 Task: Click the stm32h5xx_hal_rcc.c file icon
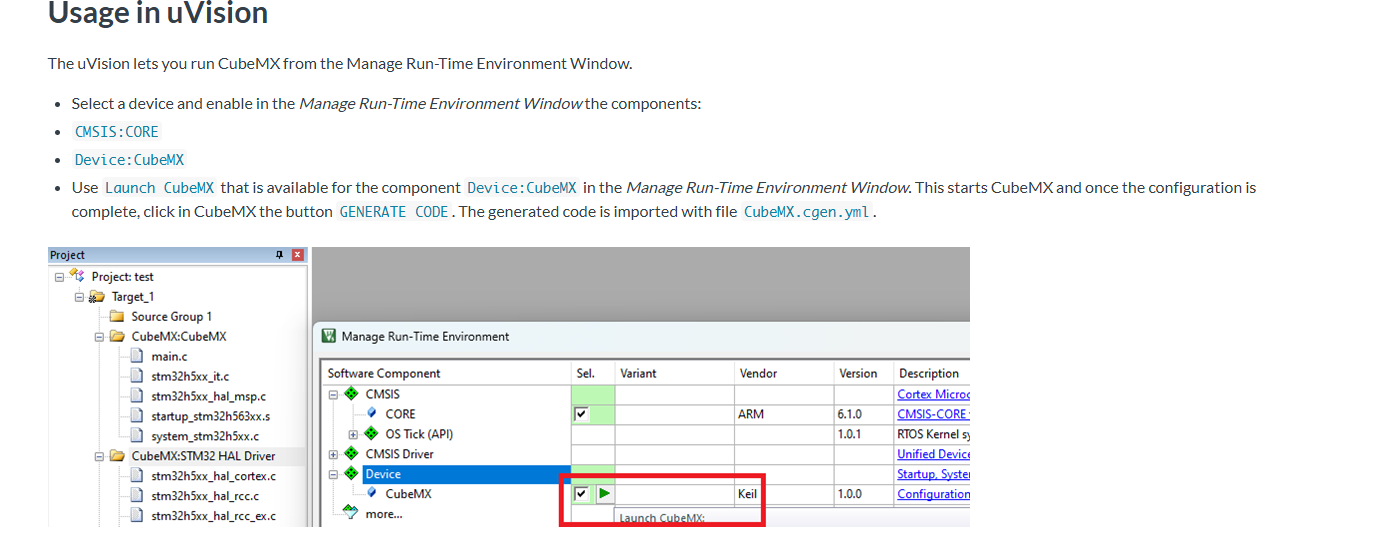click(137, 496)
